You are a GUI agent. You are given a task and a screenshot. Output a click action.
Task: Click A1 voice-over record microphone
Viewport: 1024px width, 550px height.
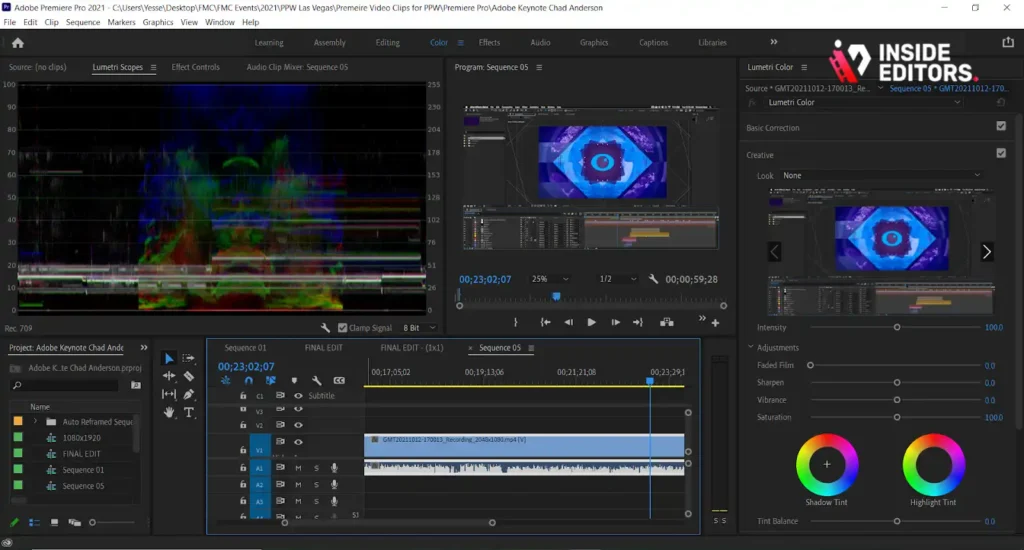[334, 468]
